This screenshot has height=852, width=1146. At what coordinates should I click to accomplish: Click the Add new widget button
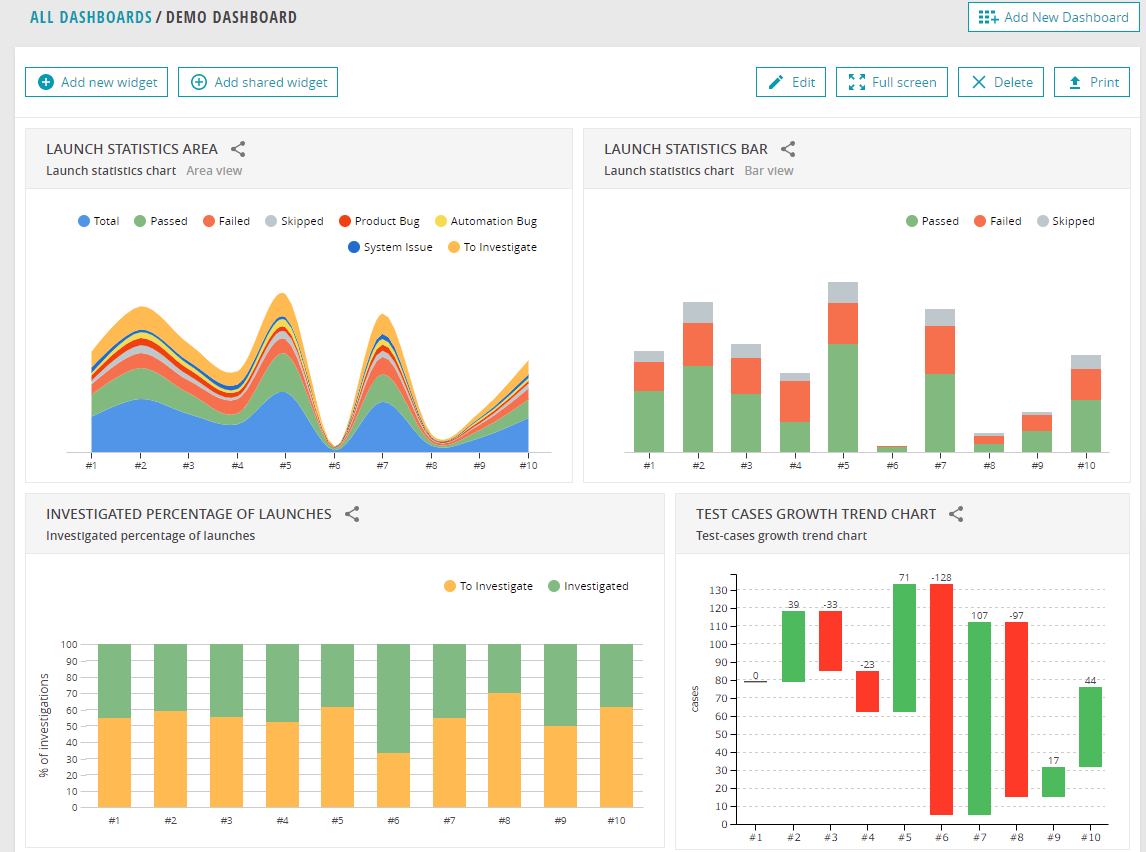pyautogui.click(x=96, y=83)
